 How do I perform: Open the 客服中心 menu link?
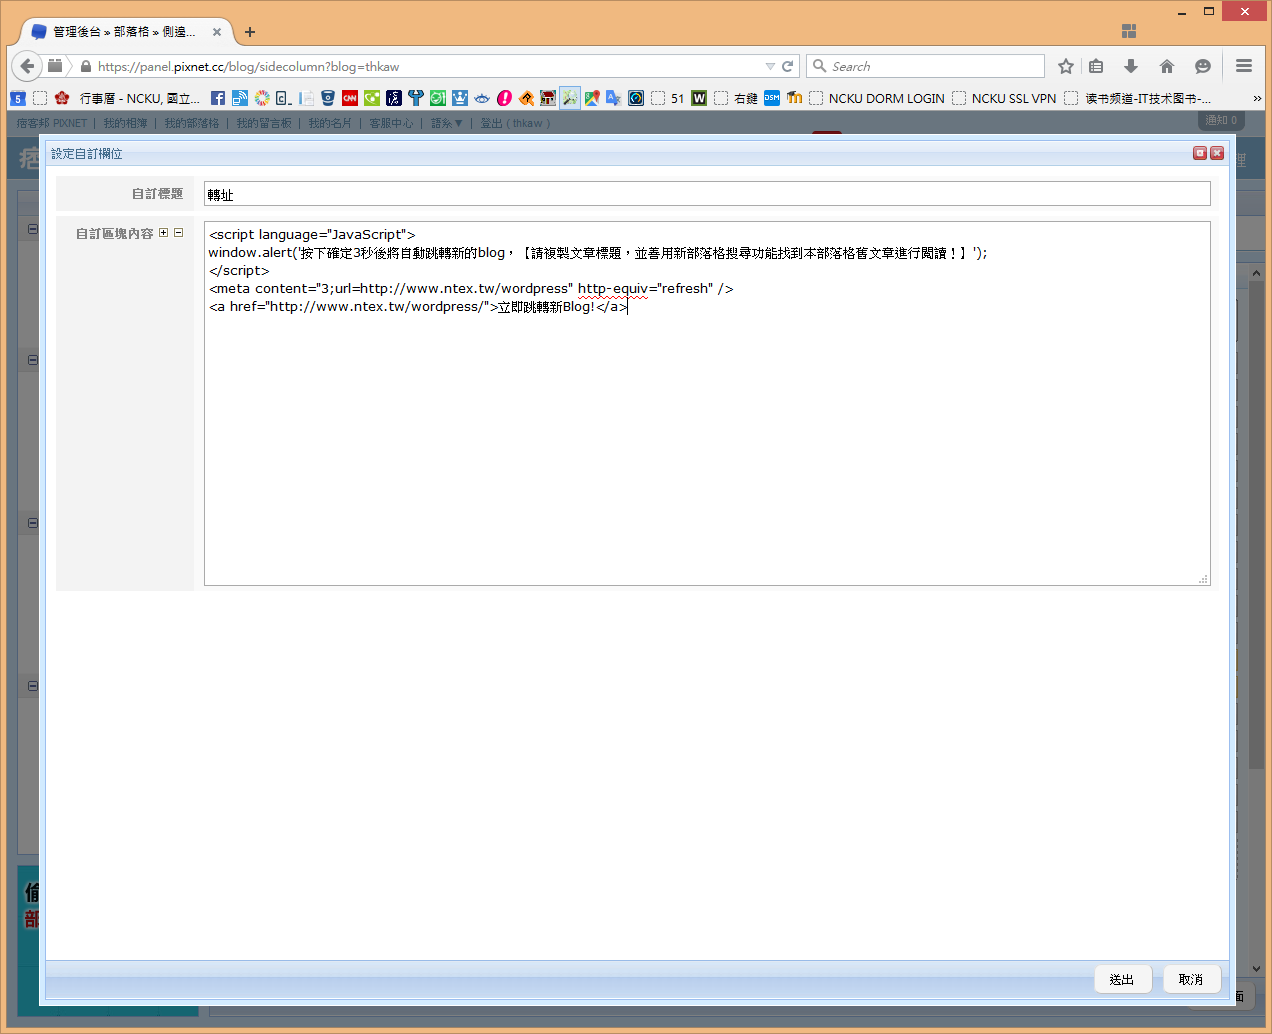391,123
